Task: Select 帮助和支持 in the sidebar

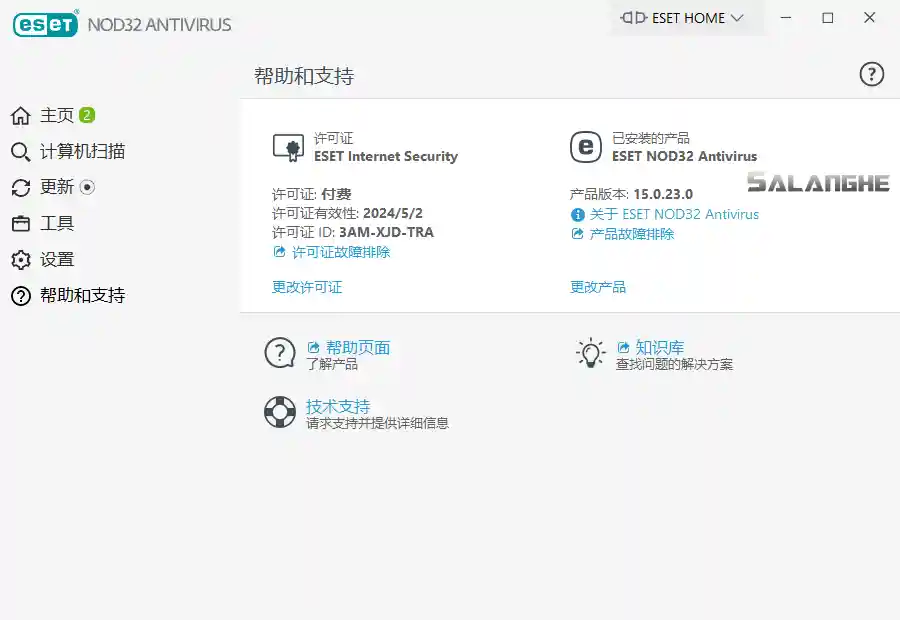Action: (19, 295)
